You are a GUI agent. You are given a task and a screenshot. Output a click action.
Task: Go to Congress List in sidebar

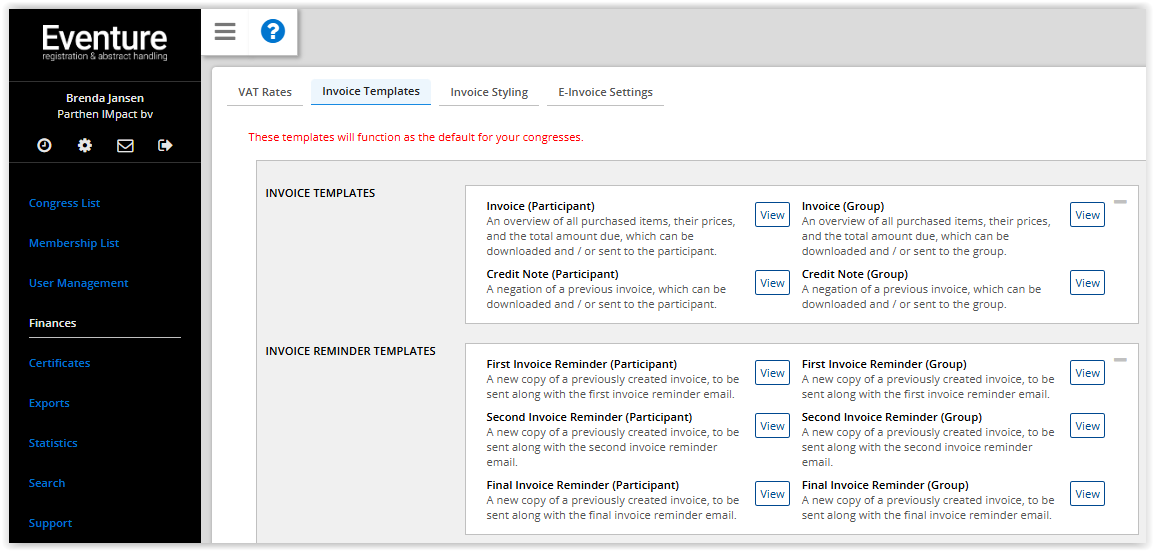(65, 203)
